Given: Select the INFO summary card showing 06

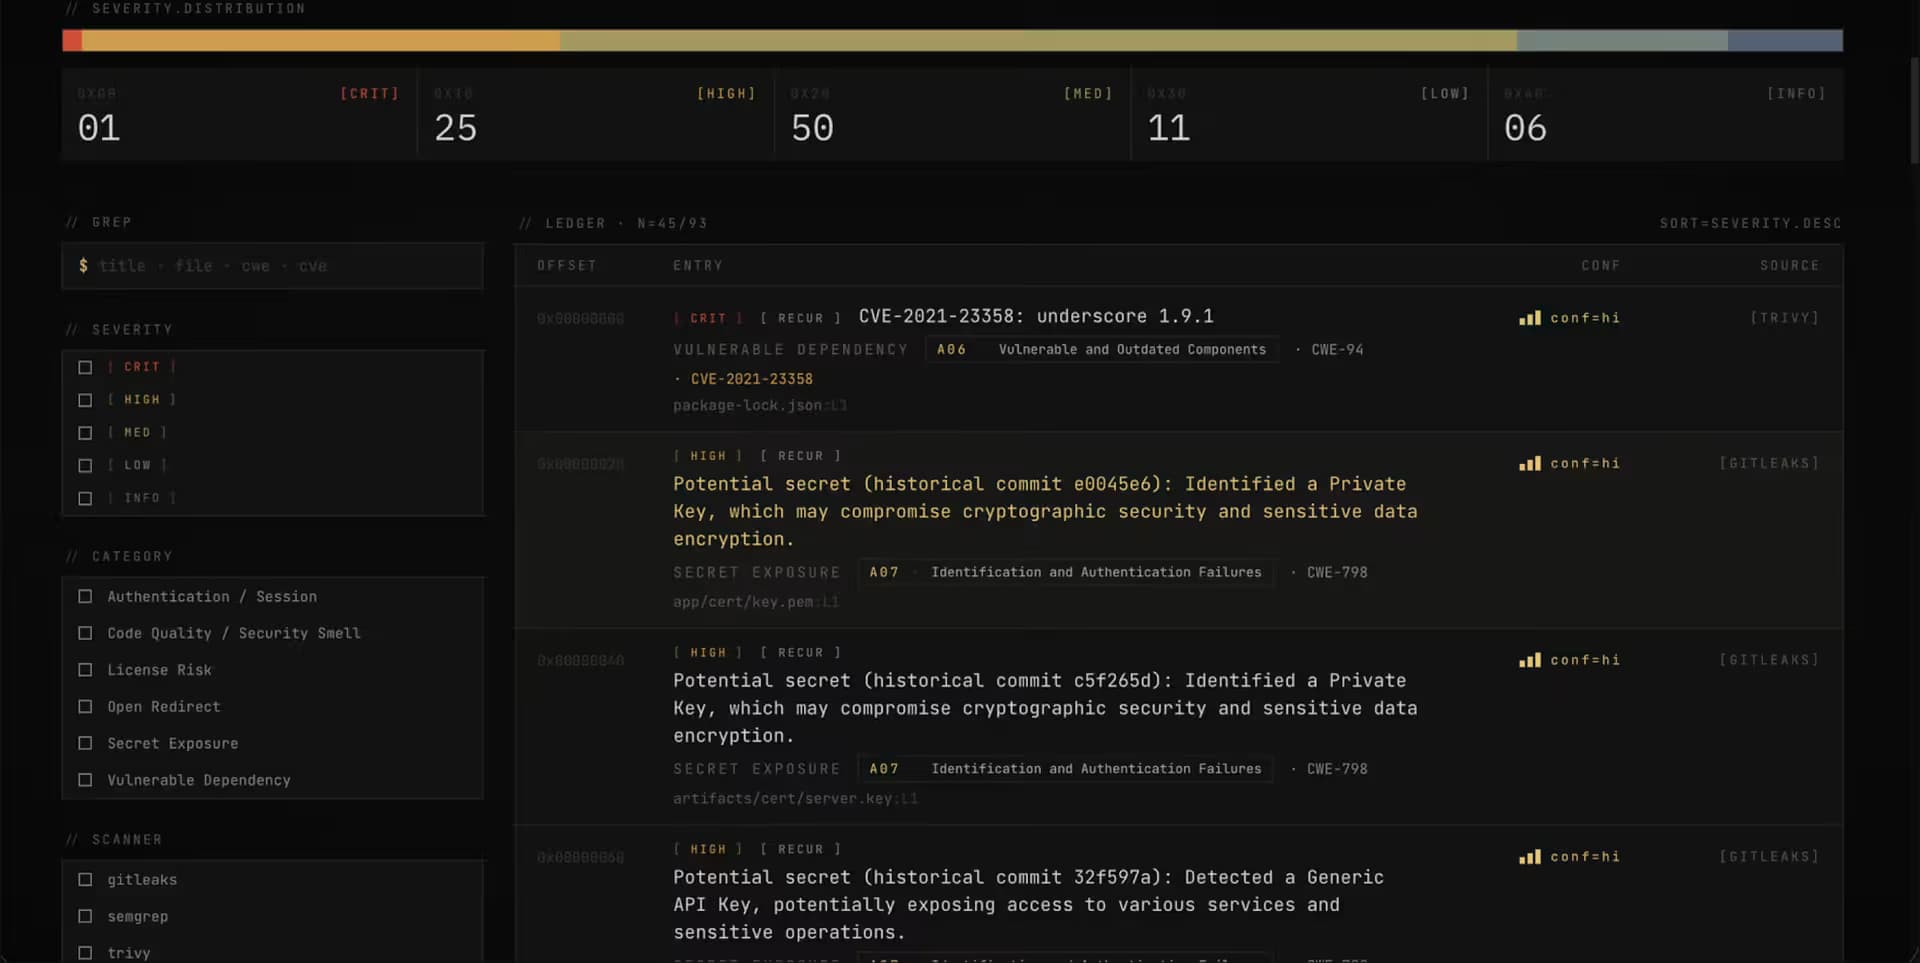Looking at the screenshot, I should (x=1666, y=114).
